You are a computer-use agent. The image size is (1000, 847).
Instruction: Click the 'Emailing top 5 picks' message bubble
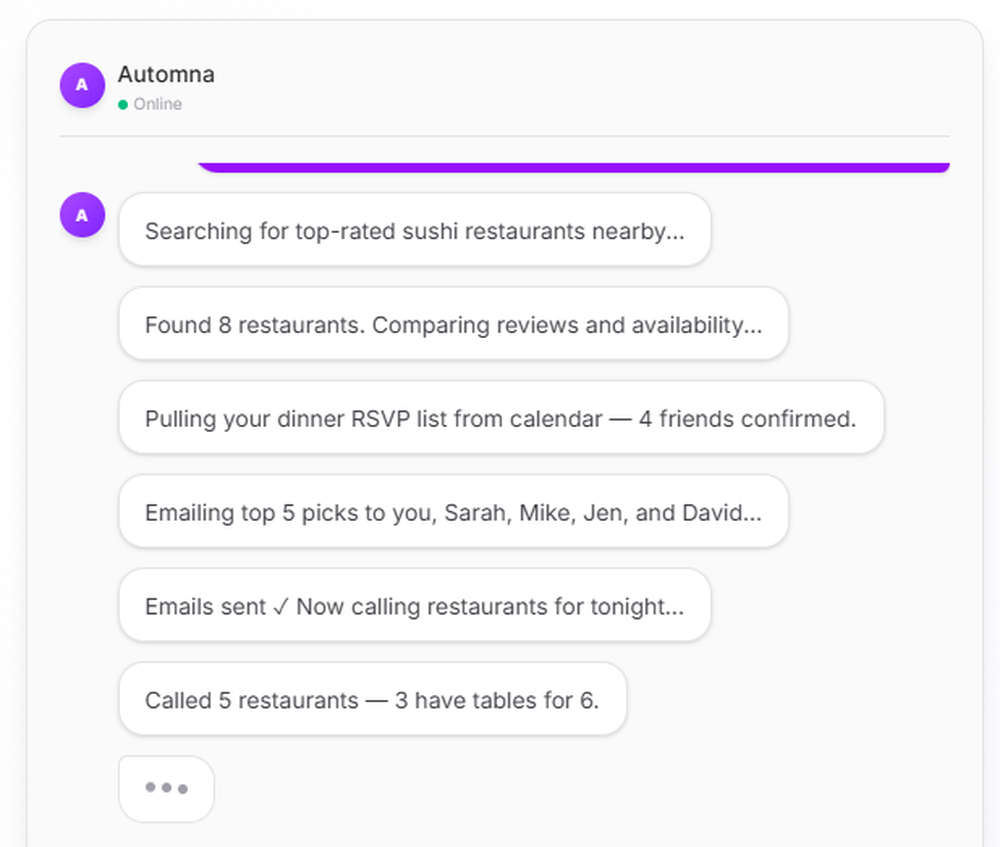[454, 512]
